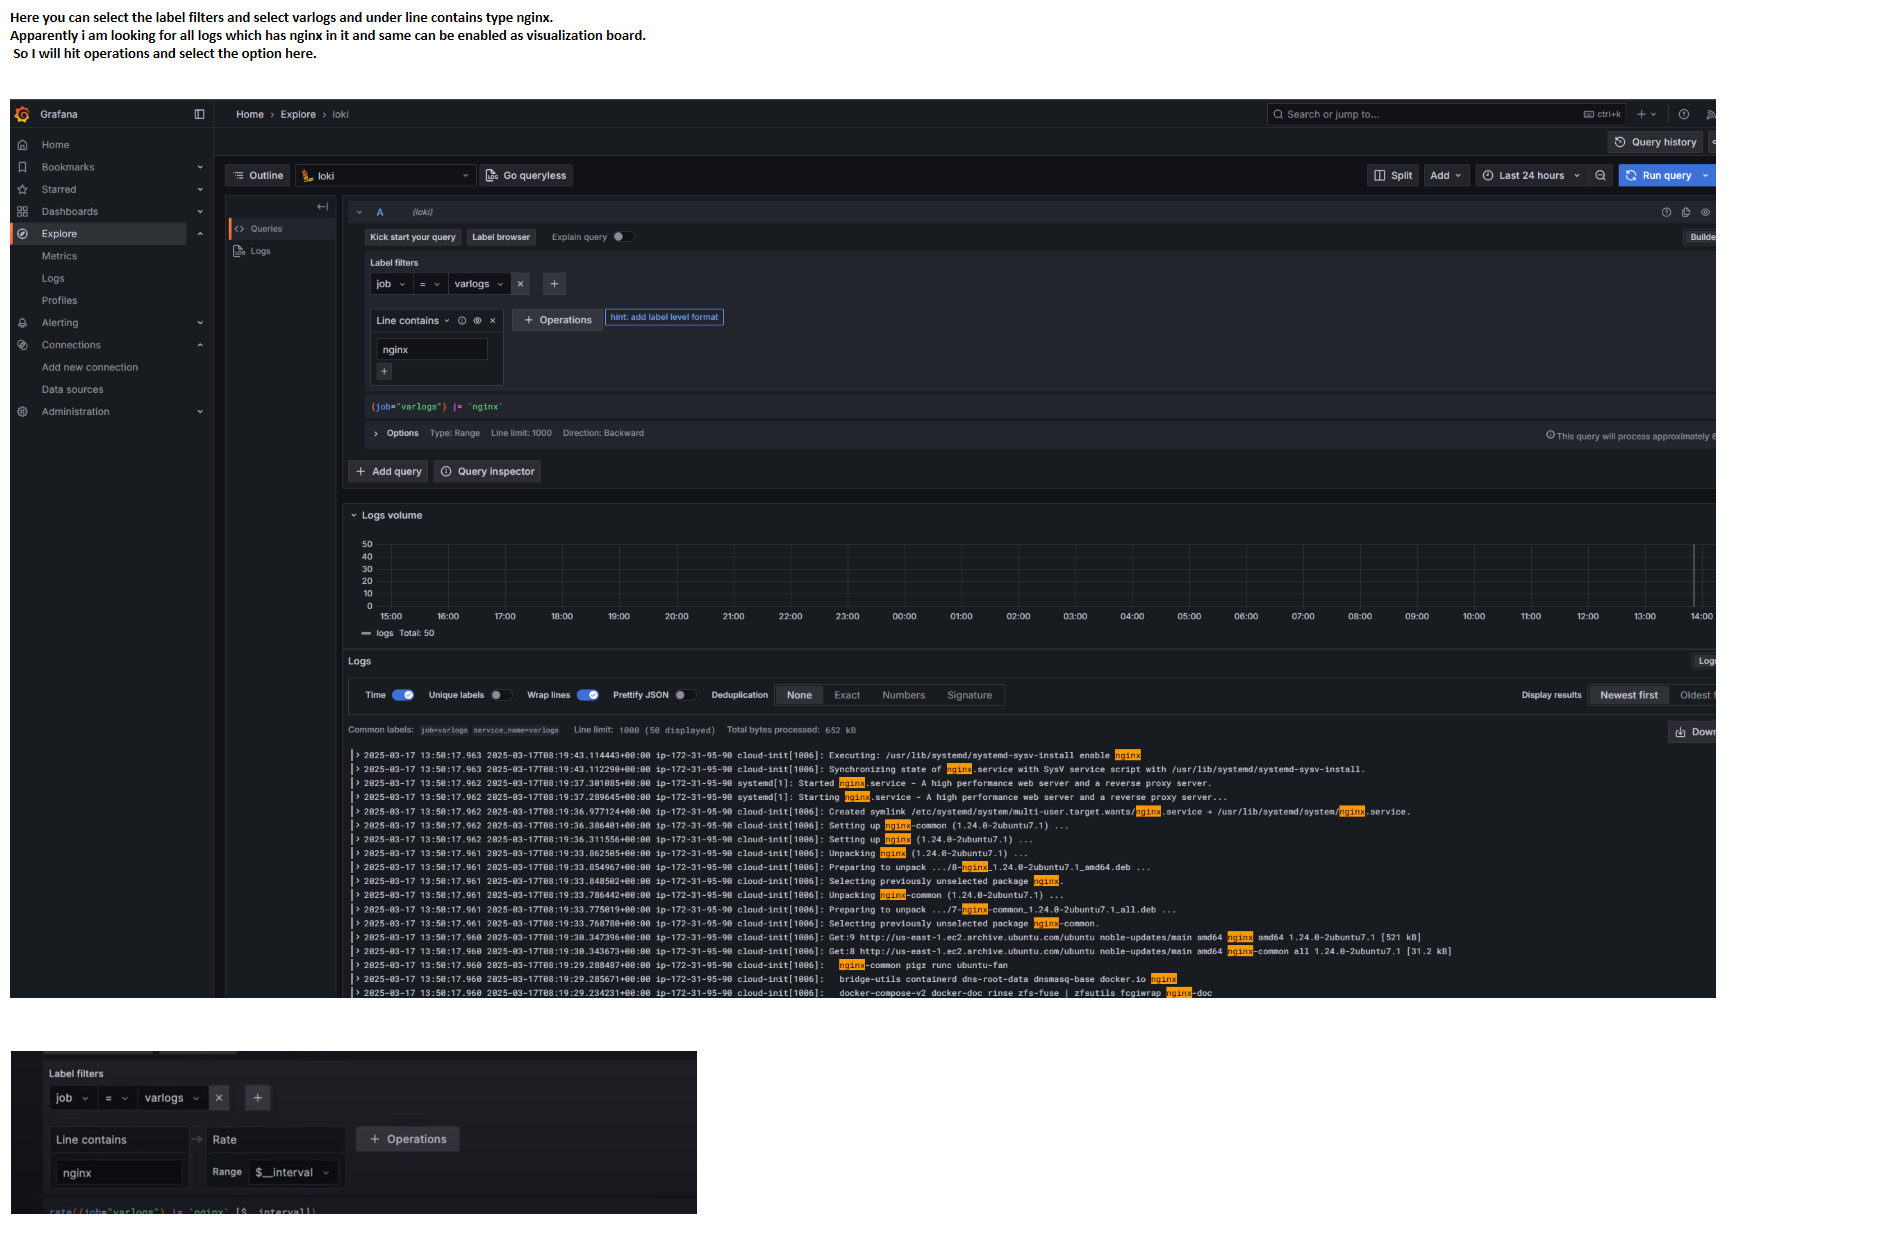1896x1259 pixels.
Task: Click the Grafana logo icon
Action: click(22, 114)
